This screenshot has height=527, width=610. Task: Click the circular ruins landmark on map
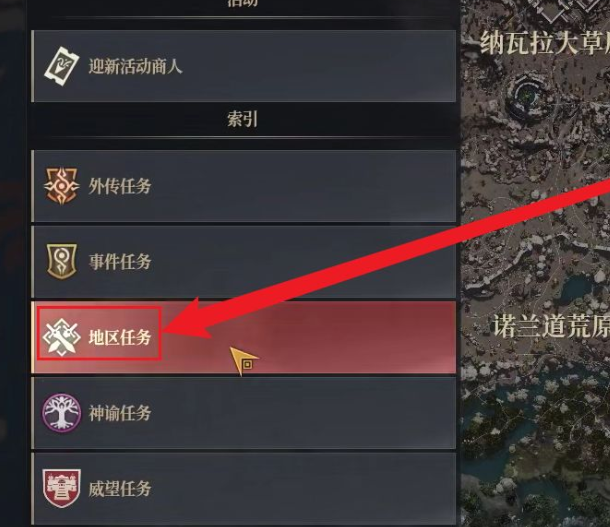526,95
